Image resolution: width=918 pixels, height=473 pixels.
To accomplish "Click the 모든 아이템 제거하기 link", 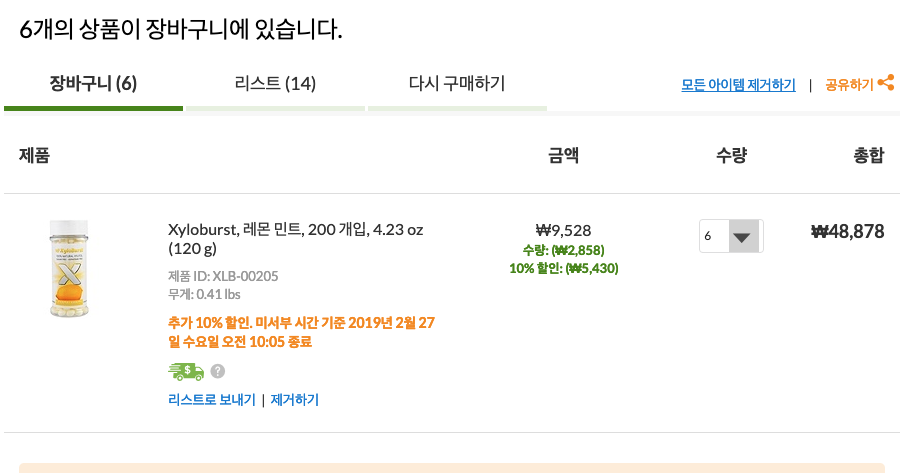I will (738, 85).
